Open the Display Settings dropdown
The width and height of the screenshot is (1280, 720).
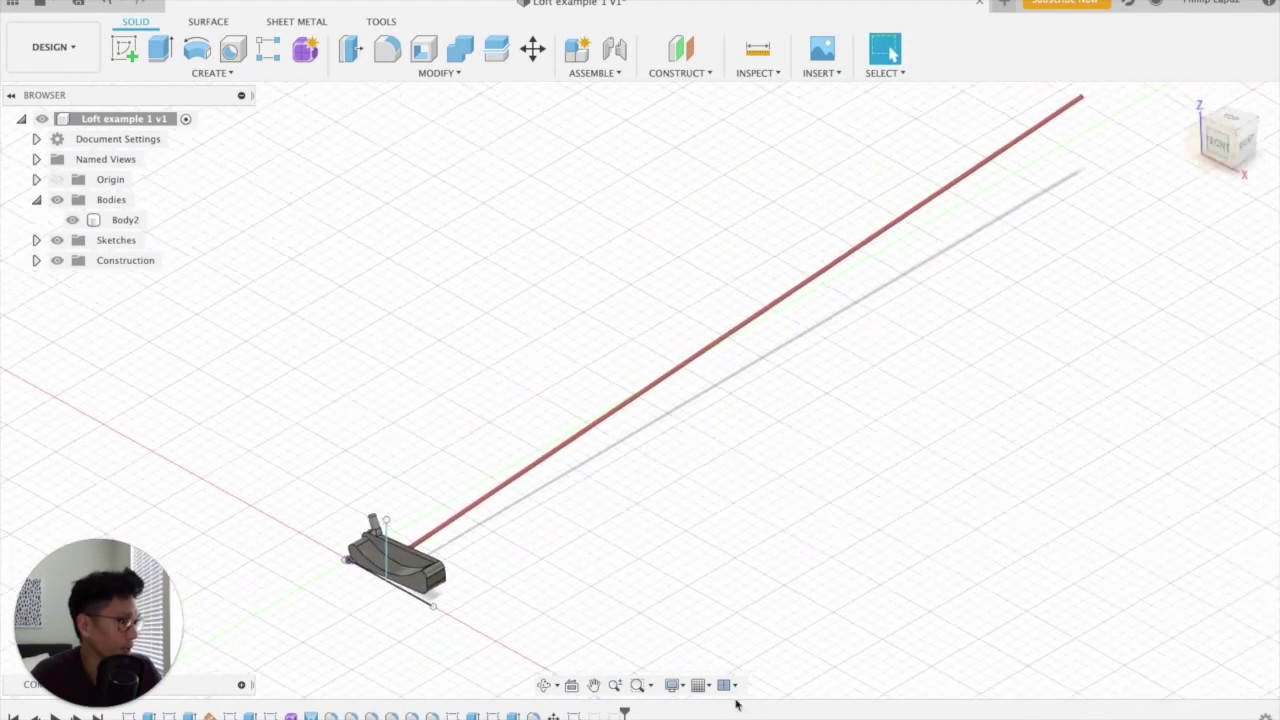coord(675,685)
